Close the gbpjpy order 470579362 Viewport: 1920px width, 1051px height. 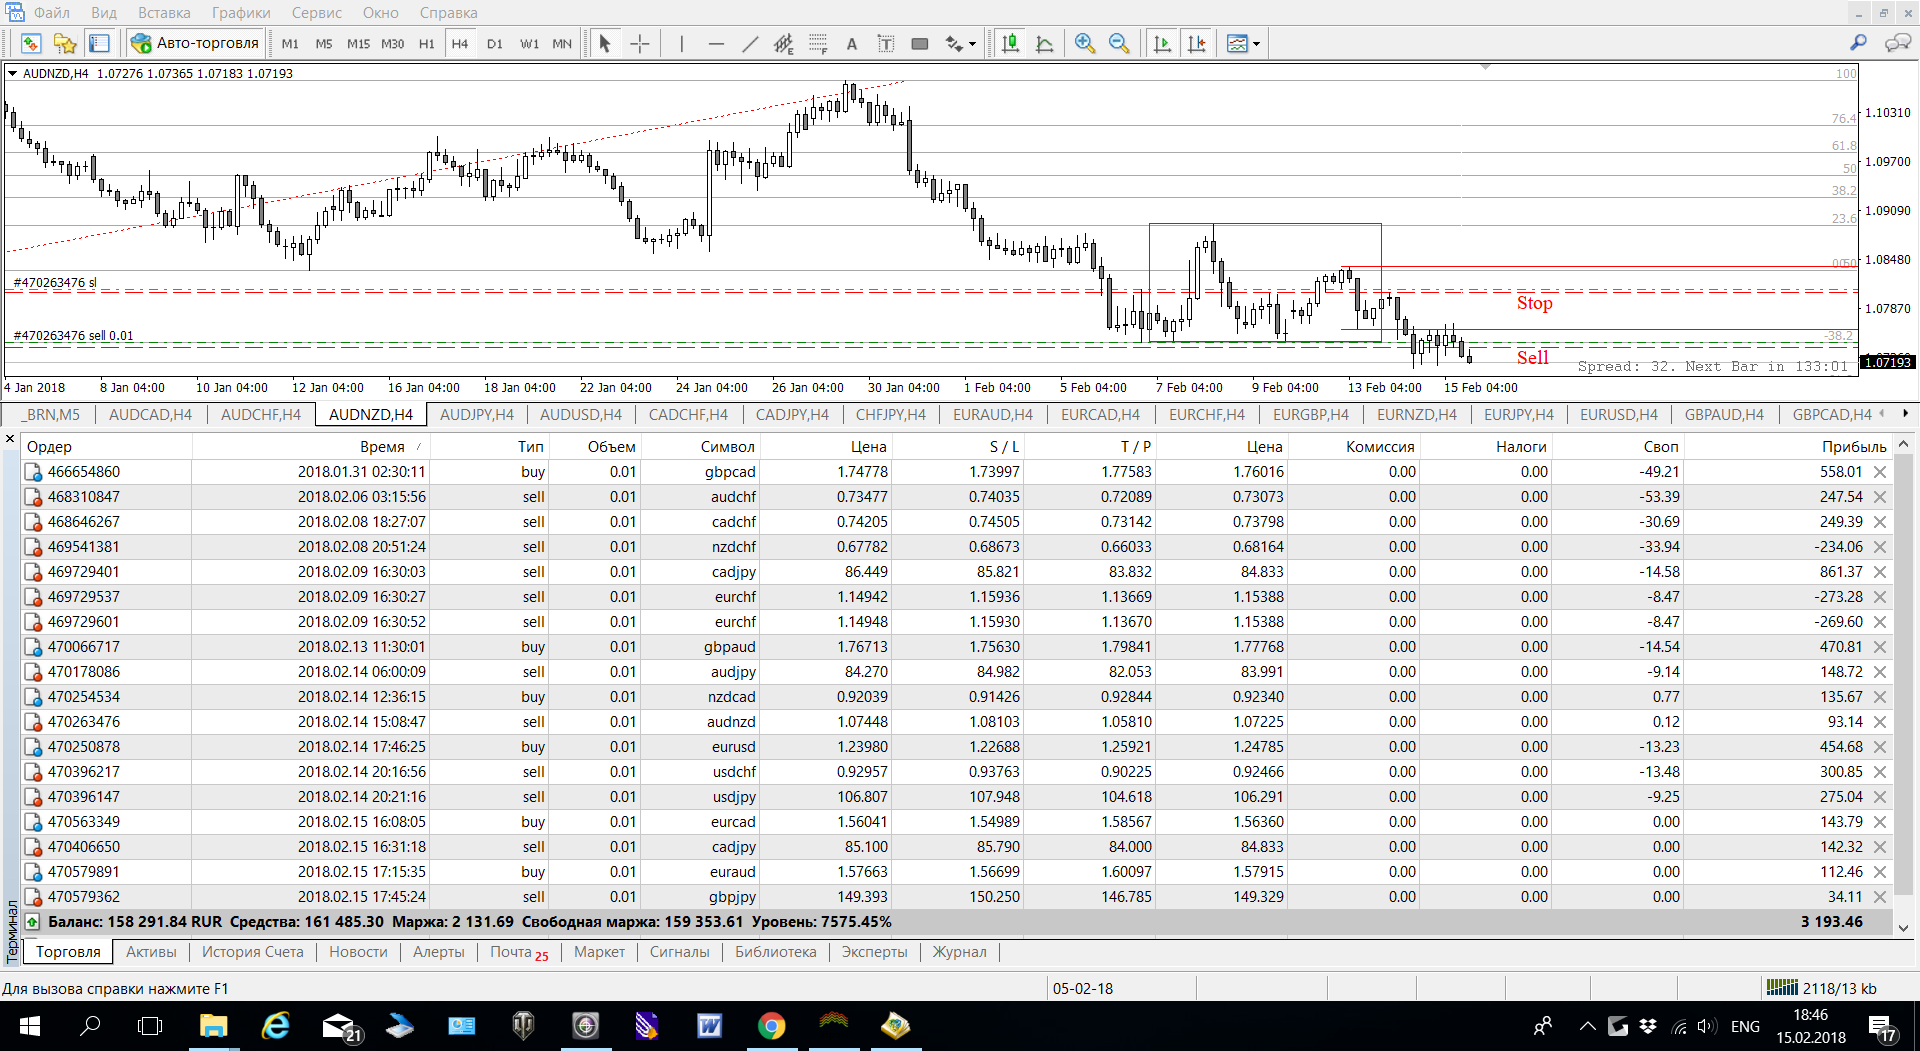pyautogui.click(x=1880, y=897)
